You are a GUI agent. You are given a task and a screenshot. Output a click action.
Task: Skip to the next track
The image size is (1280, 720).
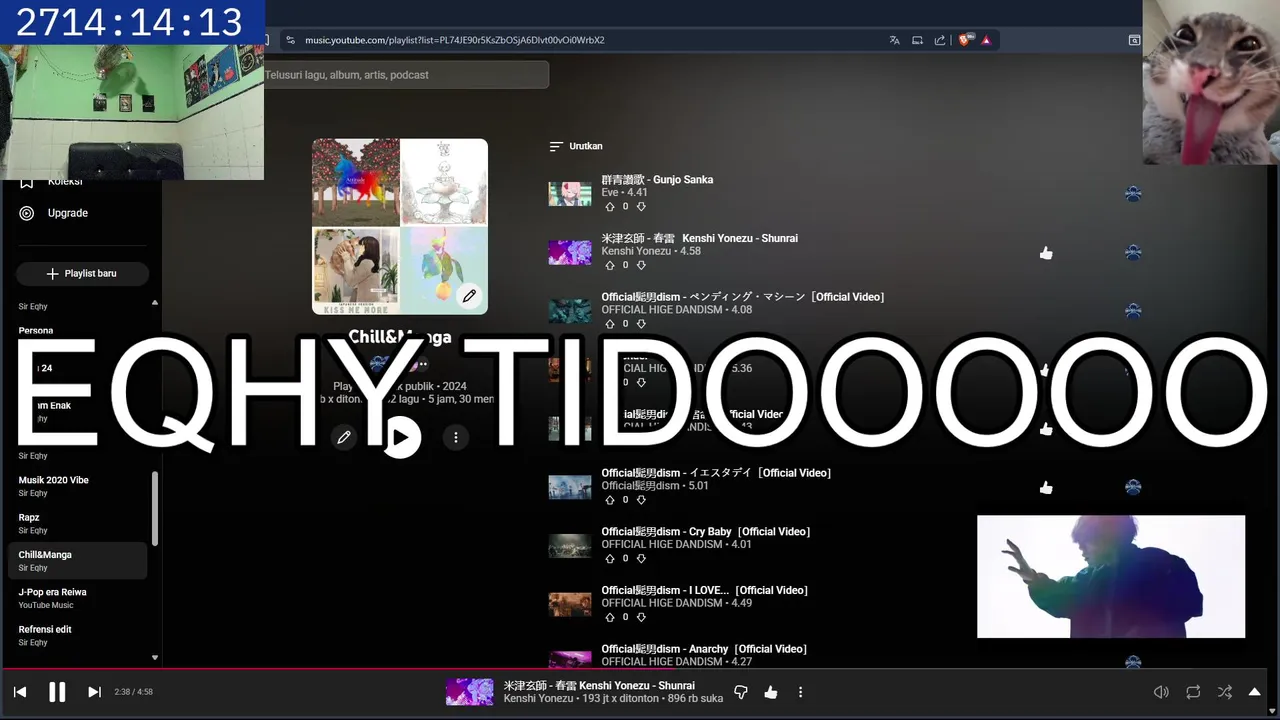(94, 692)
